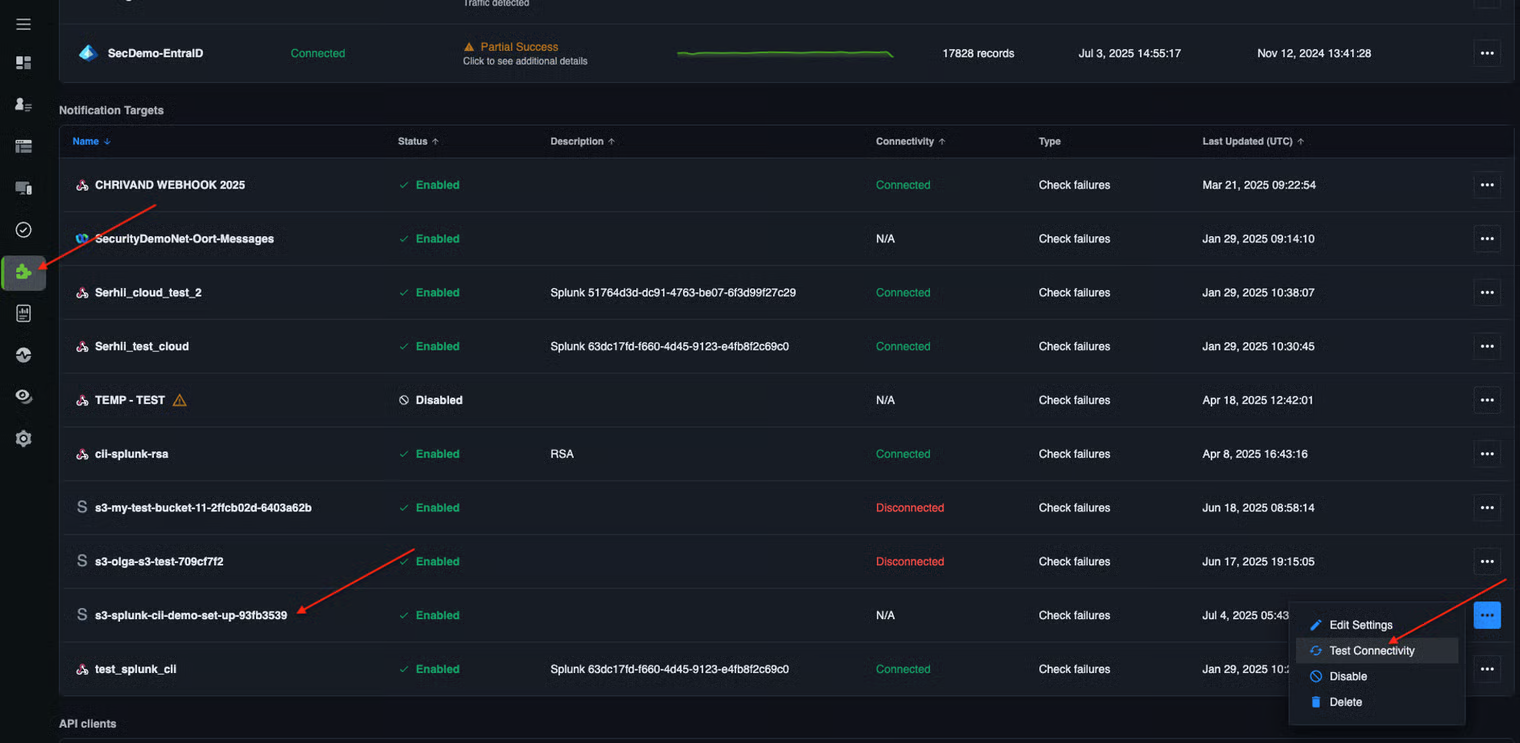Select Delete in the context menu
The width and height of the screenshot is (1520, 743).
(1345, 702)
